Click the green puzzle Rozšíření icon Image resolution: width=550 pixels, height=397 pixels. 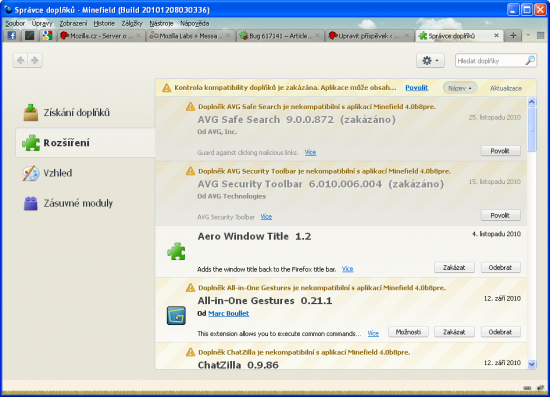click(x=31, y=143)
